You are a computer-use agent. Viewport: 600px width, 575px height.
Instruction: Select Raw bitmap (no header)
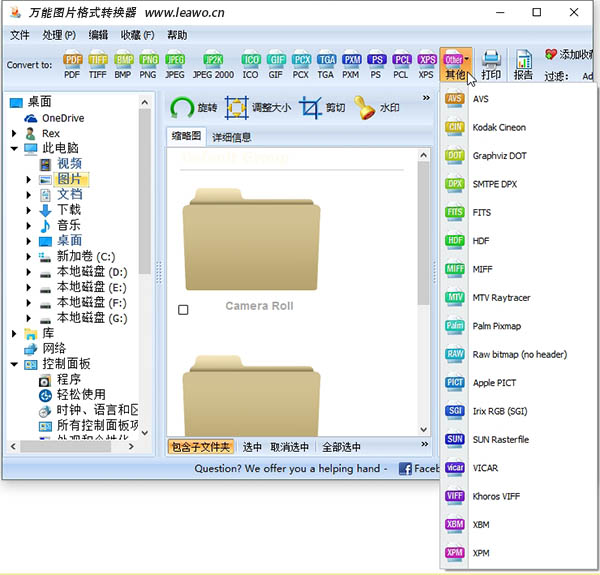pyautogui.click(x=518, y=354)
